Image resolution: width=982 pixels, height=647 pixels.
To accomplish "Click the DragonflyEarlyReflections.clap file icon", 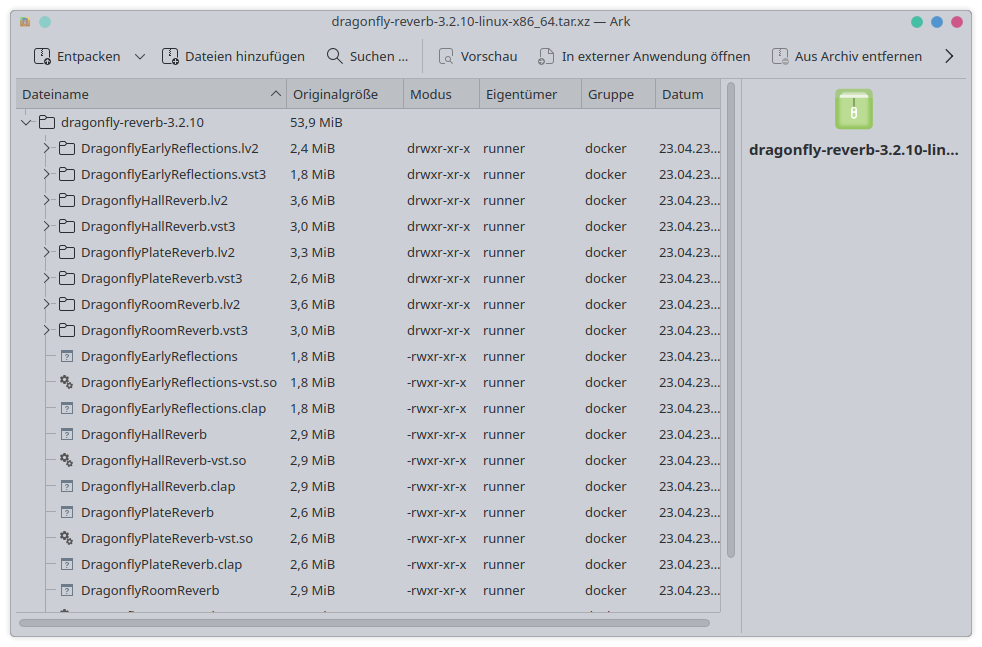I will point(67,408).
